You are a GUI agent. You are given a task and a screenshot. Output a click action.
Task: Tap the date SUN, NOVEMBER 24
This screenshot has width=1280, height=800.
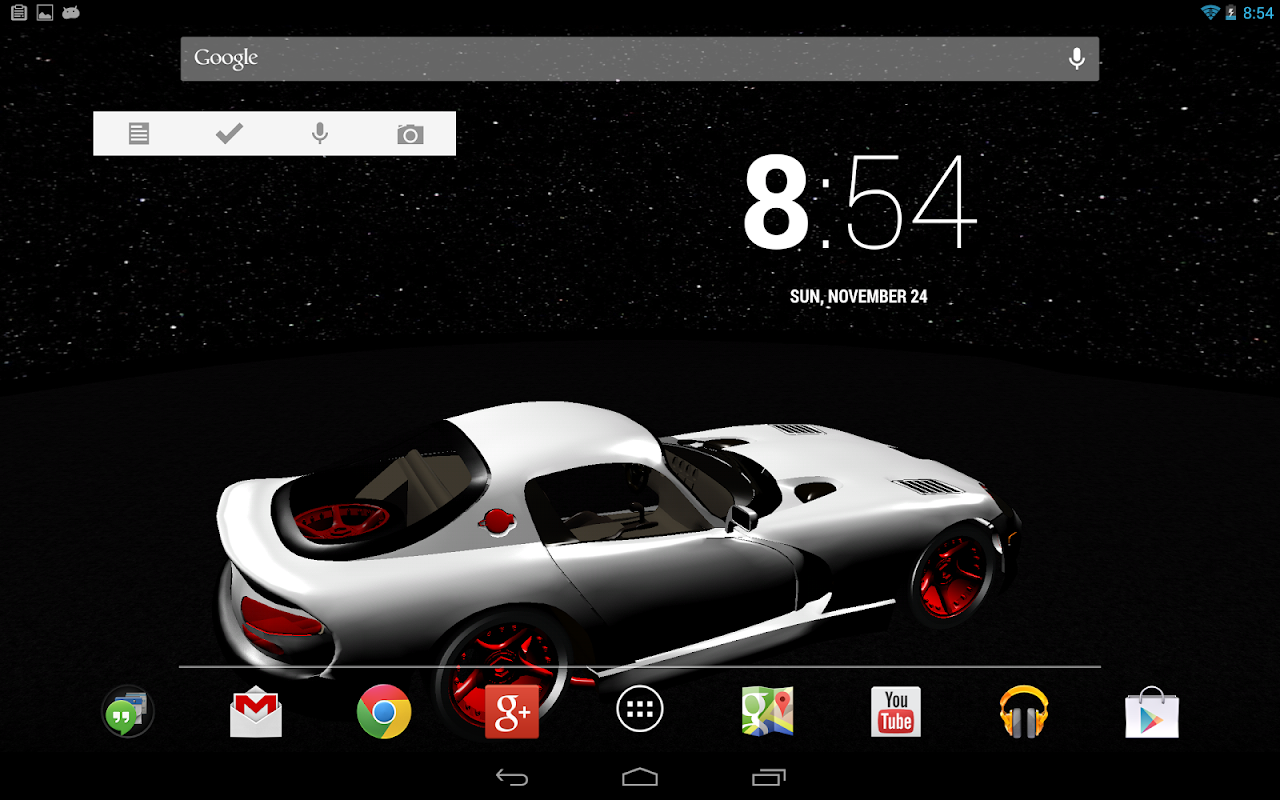point(859,297)
